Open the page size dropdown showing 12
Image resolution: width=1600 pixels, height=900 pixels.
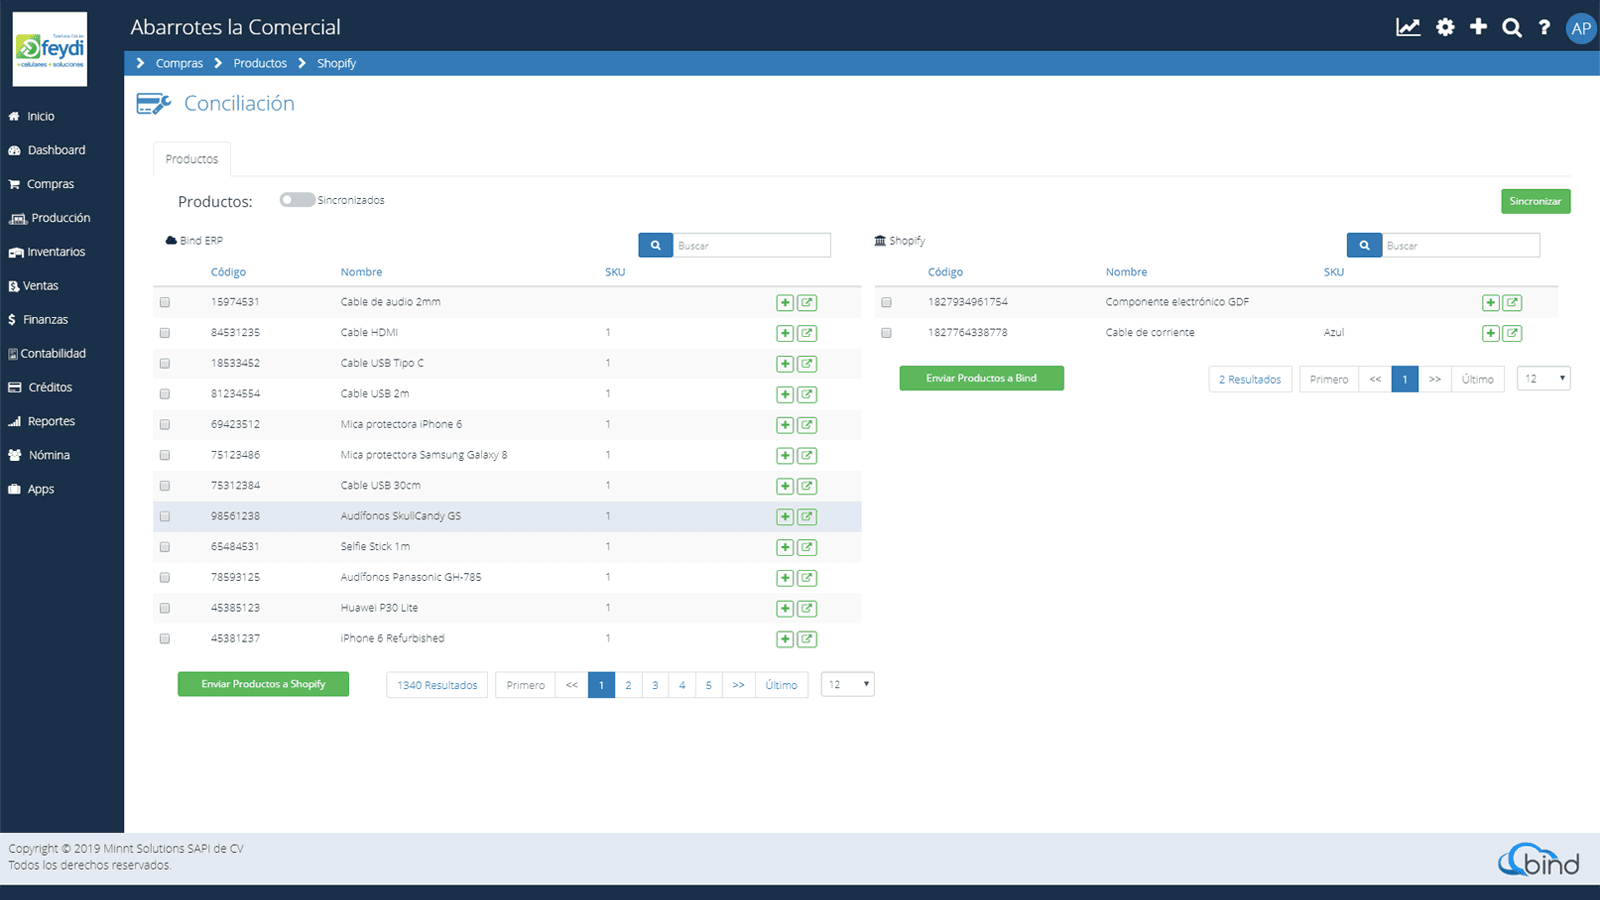click(x=847, y=684)
